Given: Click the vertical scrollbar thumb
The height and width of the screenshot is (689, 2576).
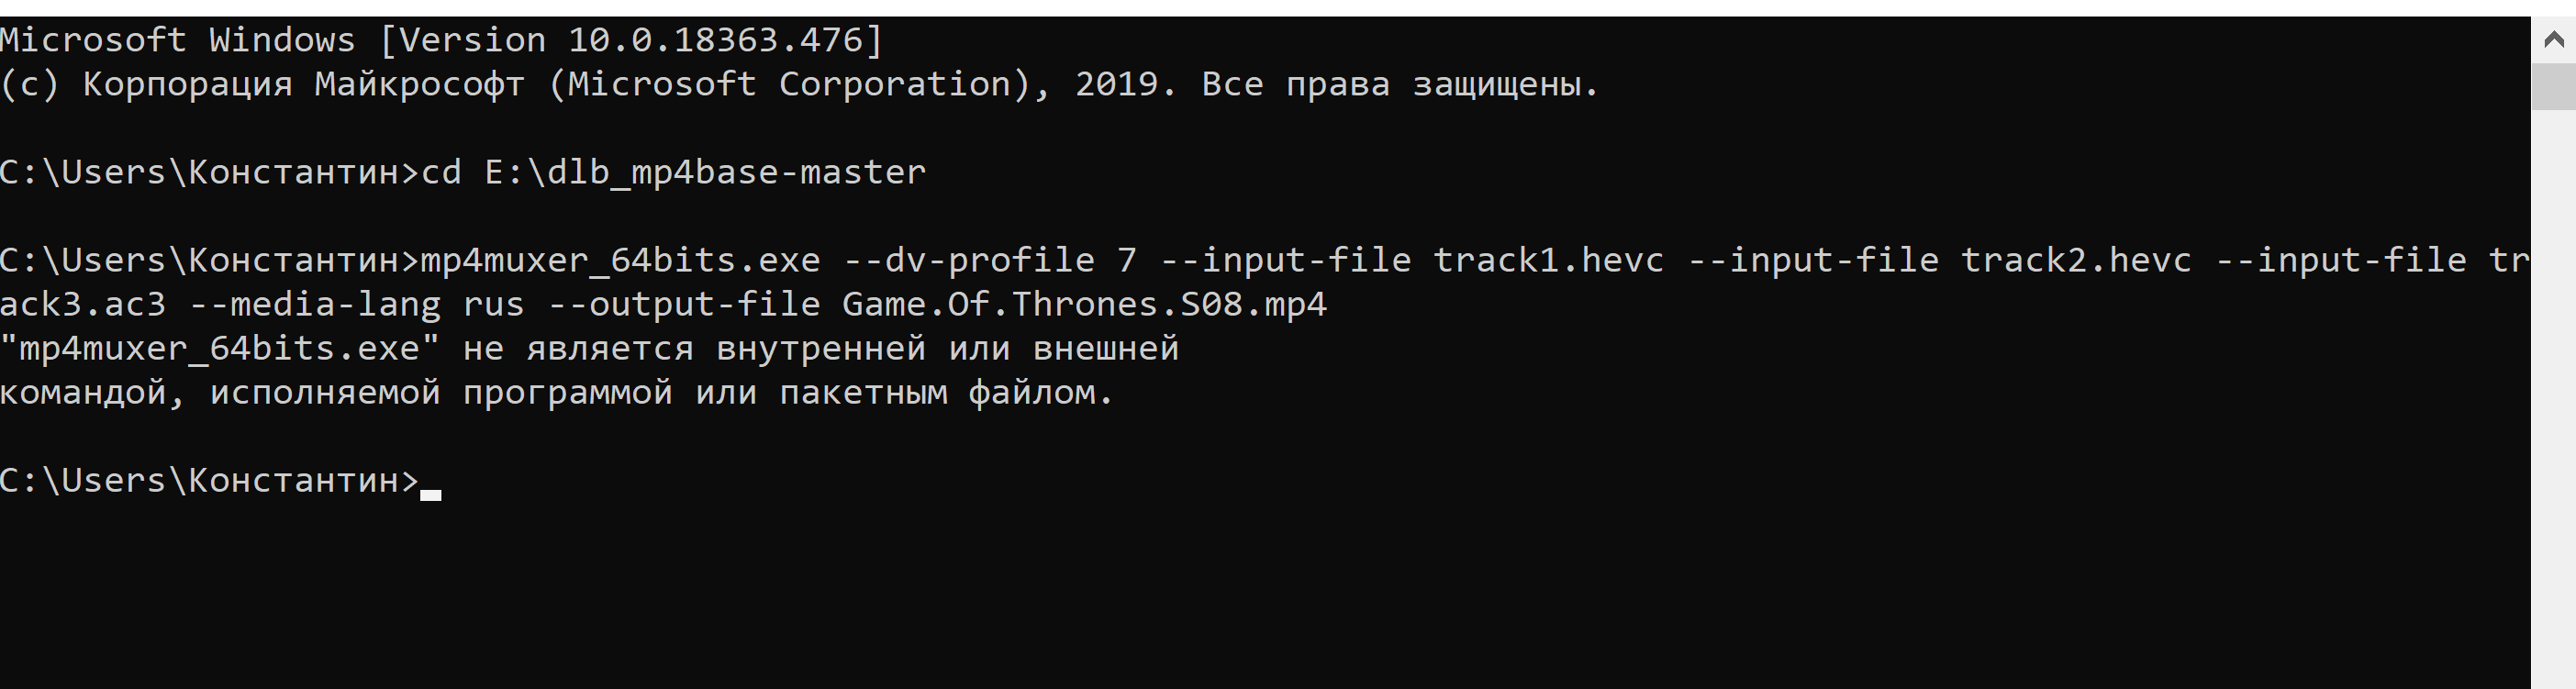Looking at the screenshot, I should pyautogui.click(x=2553, y=86).
